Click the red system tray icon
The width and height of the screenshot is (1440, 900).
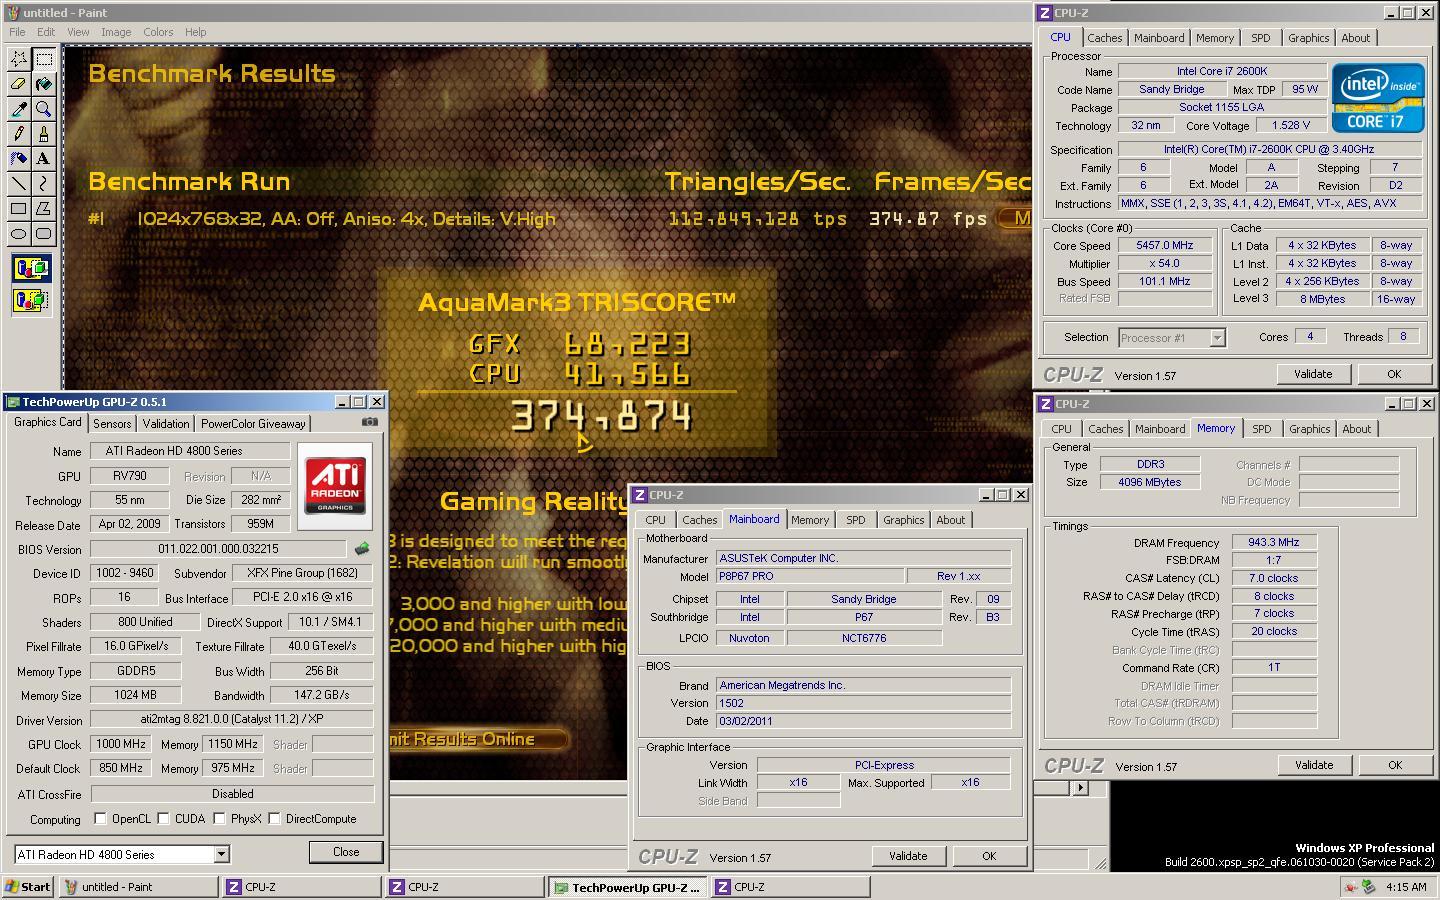pyautogui.click(x=1351, y=886)
